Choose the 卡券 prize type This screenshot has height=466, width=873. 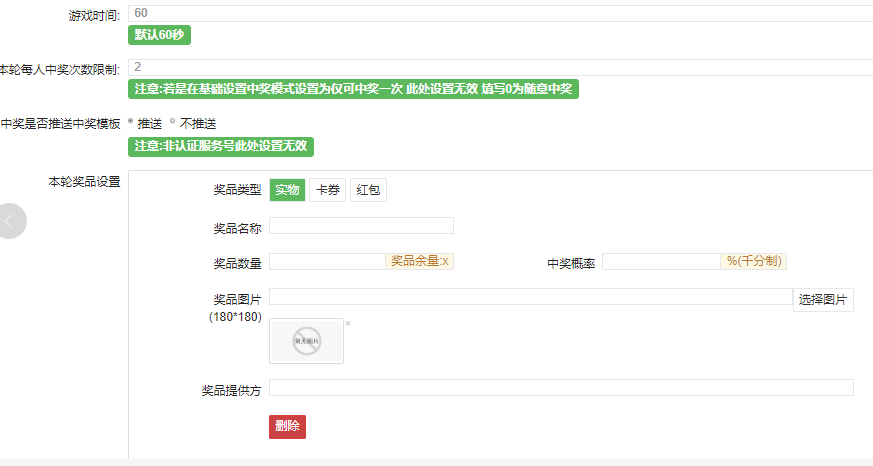(x=327, y=190)
